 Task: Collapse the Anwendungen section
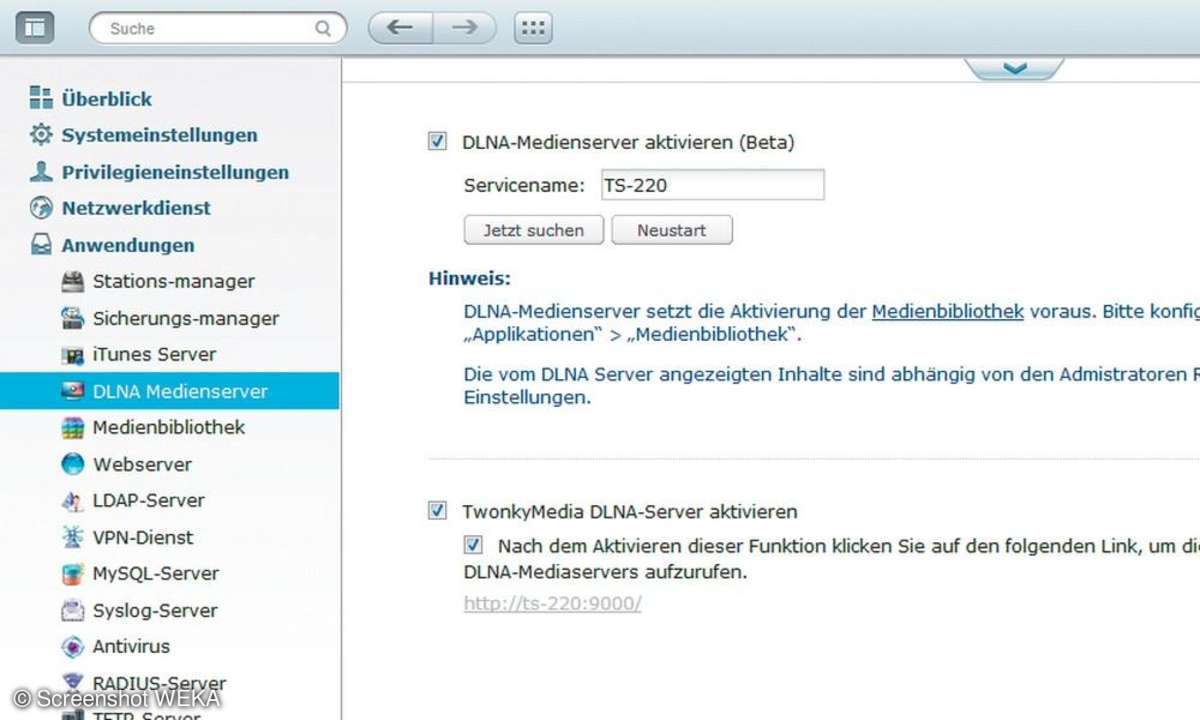coord(128,245)
